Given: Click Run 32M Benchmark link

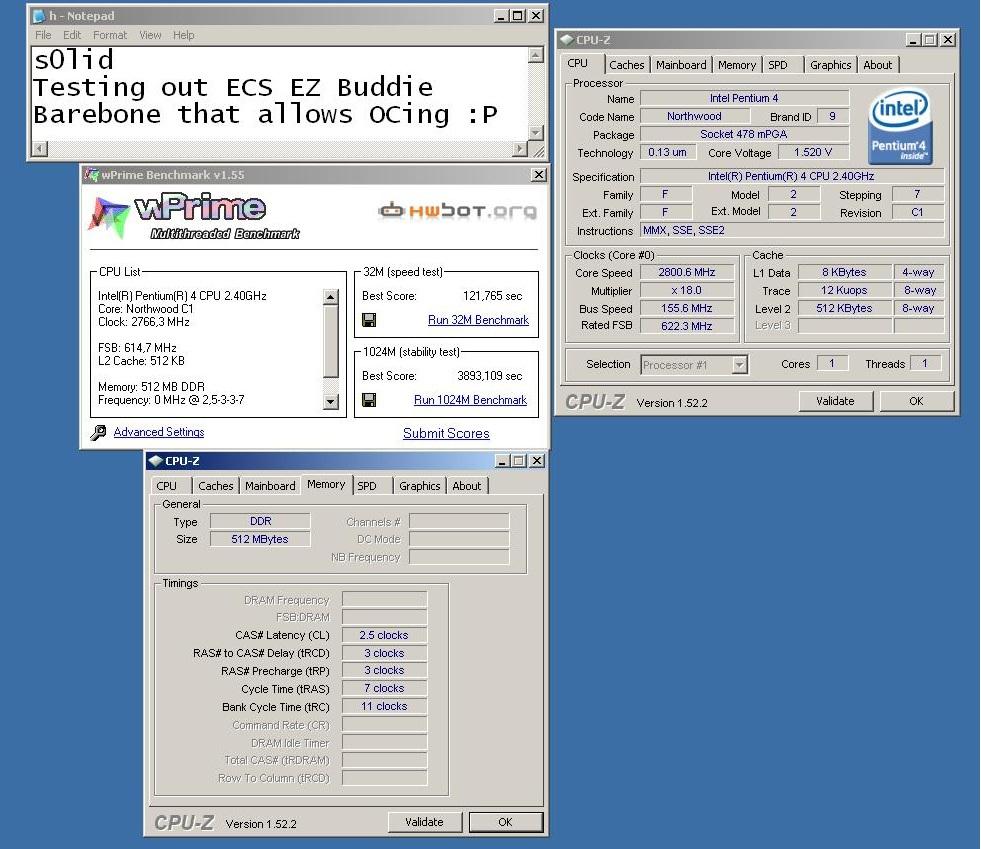Looking at the screenshot, I should pos(478,320).
